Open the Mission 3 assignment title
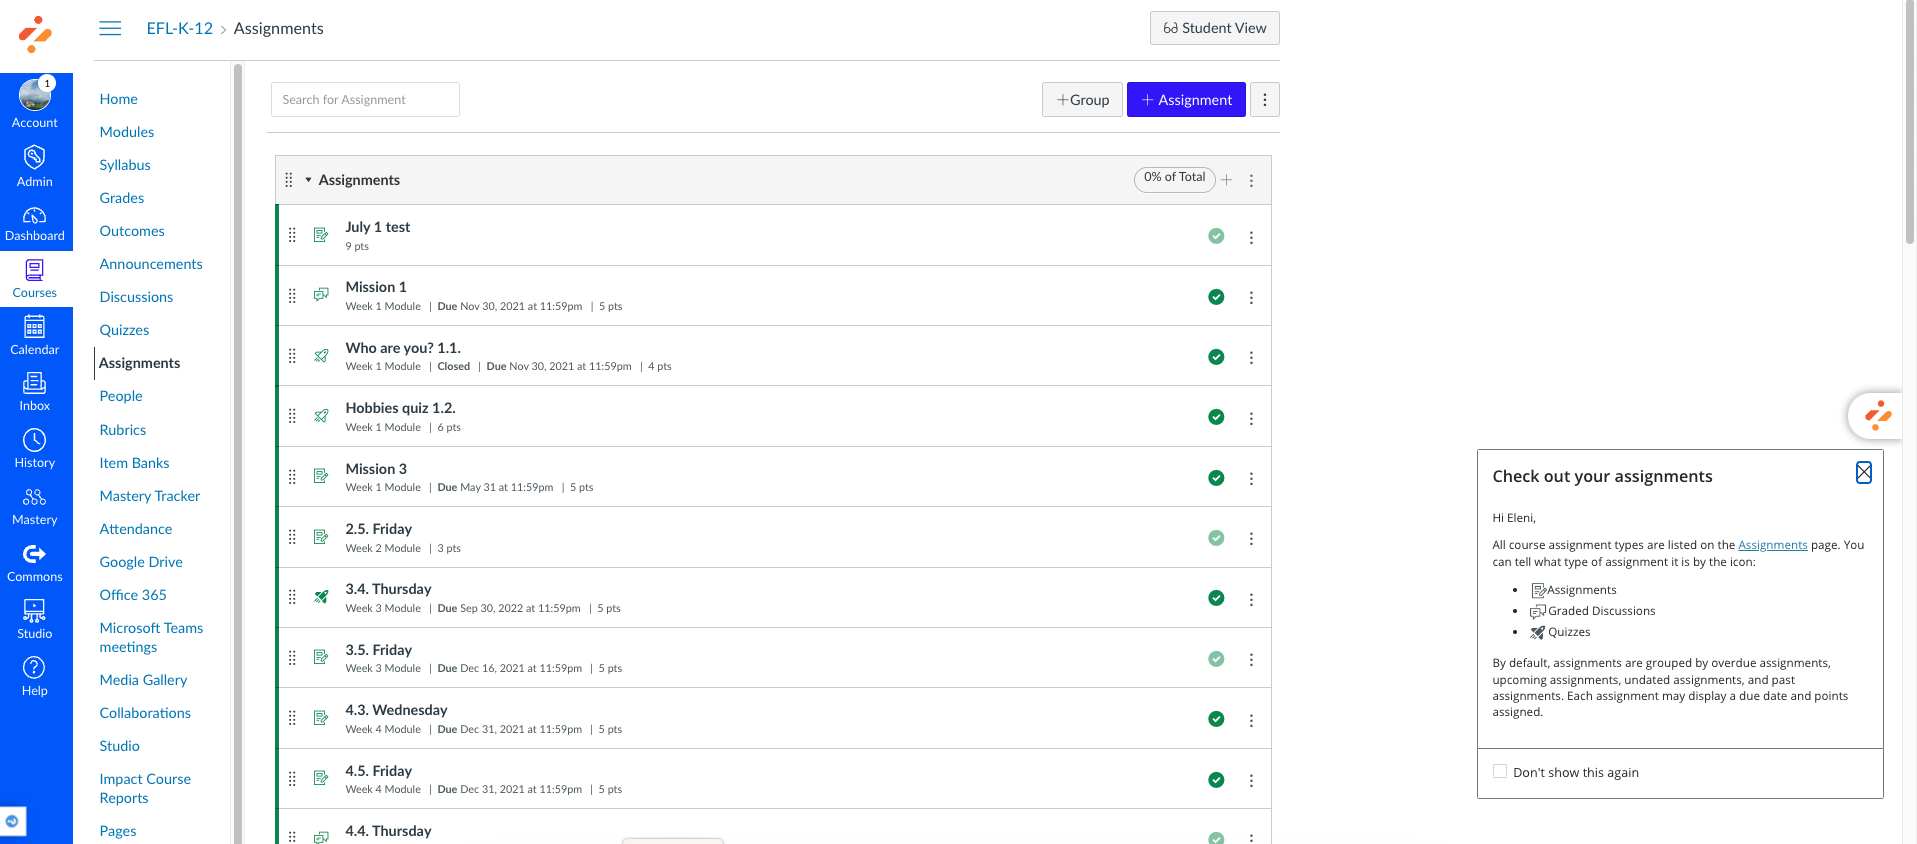Screen dimensions: 1917x844 point(376,469)
